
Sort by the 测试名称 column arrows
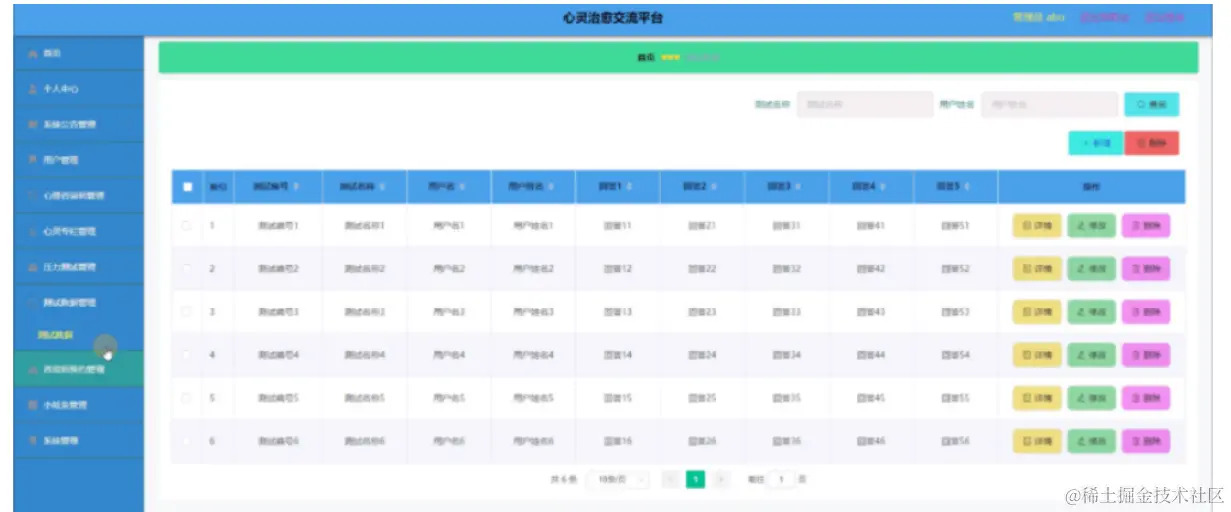tap(381, 186)
